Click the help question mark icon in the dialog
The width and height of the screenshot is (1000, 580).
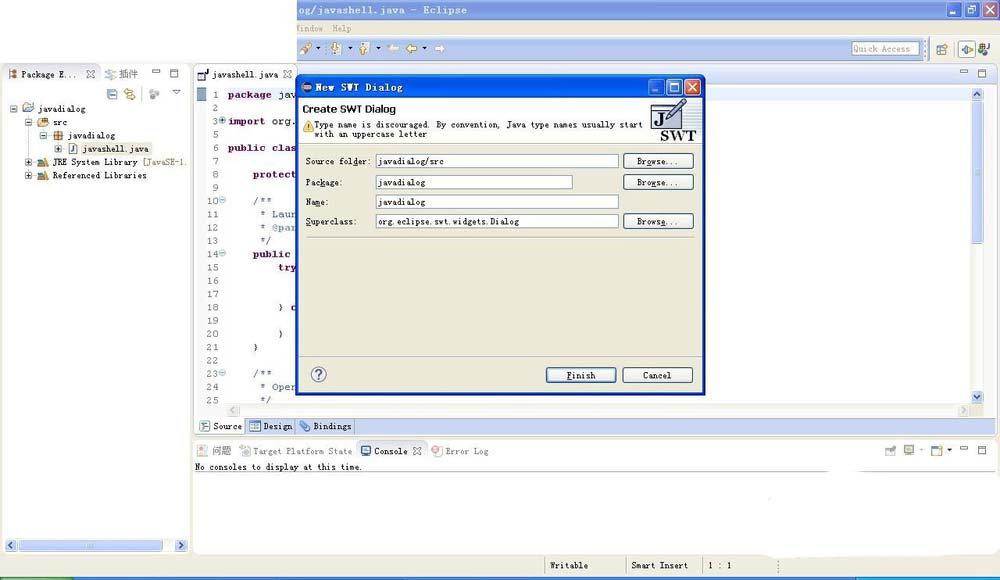point(317,374)
